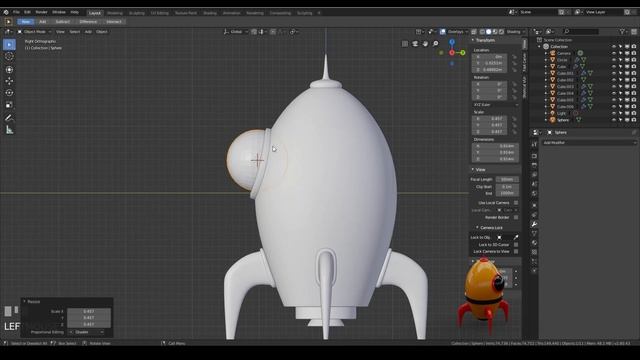Click the green Y axis gizmo
Viewport: 640px width, 360px height.
pyautogui.click(x=462, y=53)
